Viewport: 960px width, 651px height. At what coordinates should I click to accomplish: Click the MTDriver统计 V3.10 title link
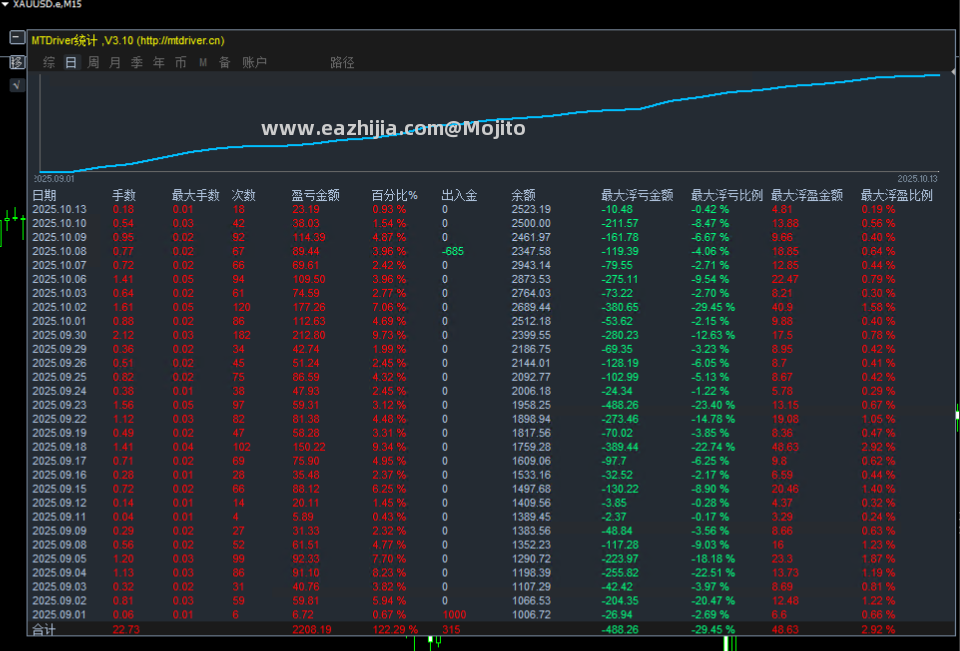[128, 40]
